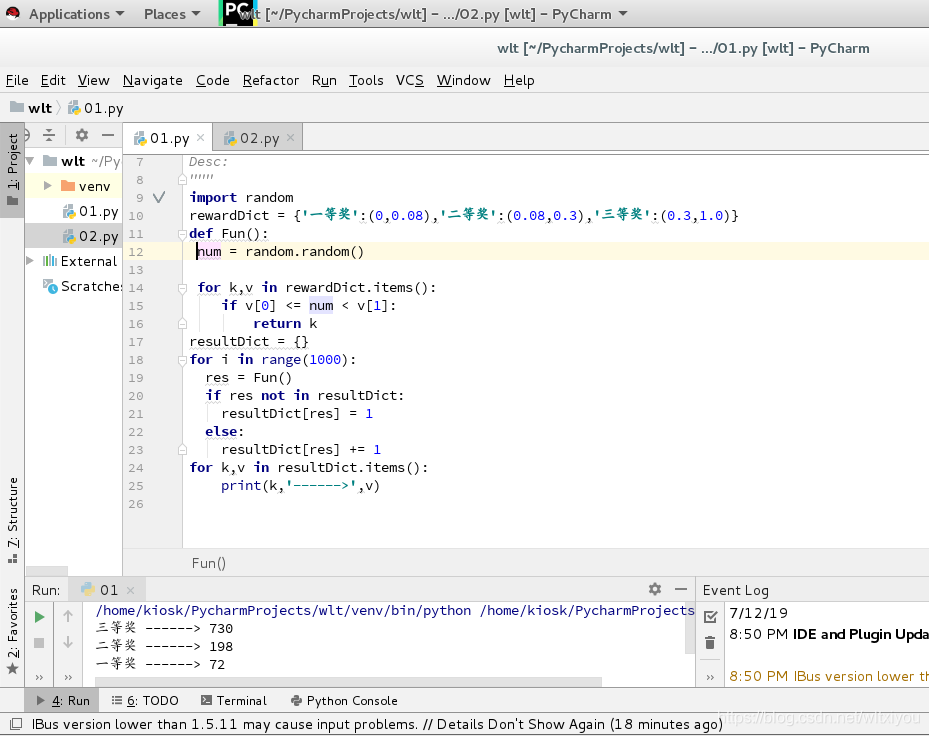This screenshot has height=736, width=929.
Task: Close the 01 run tab
Action: 130,590
